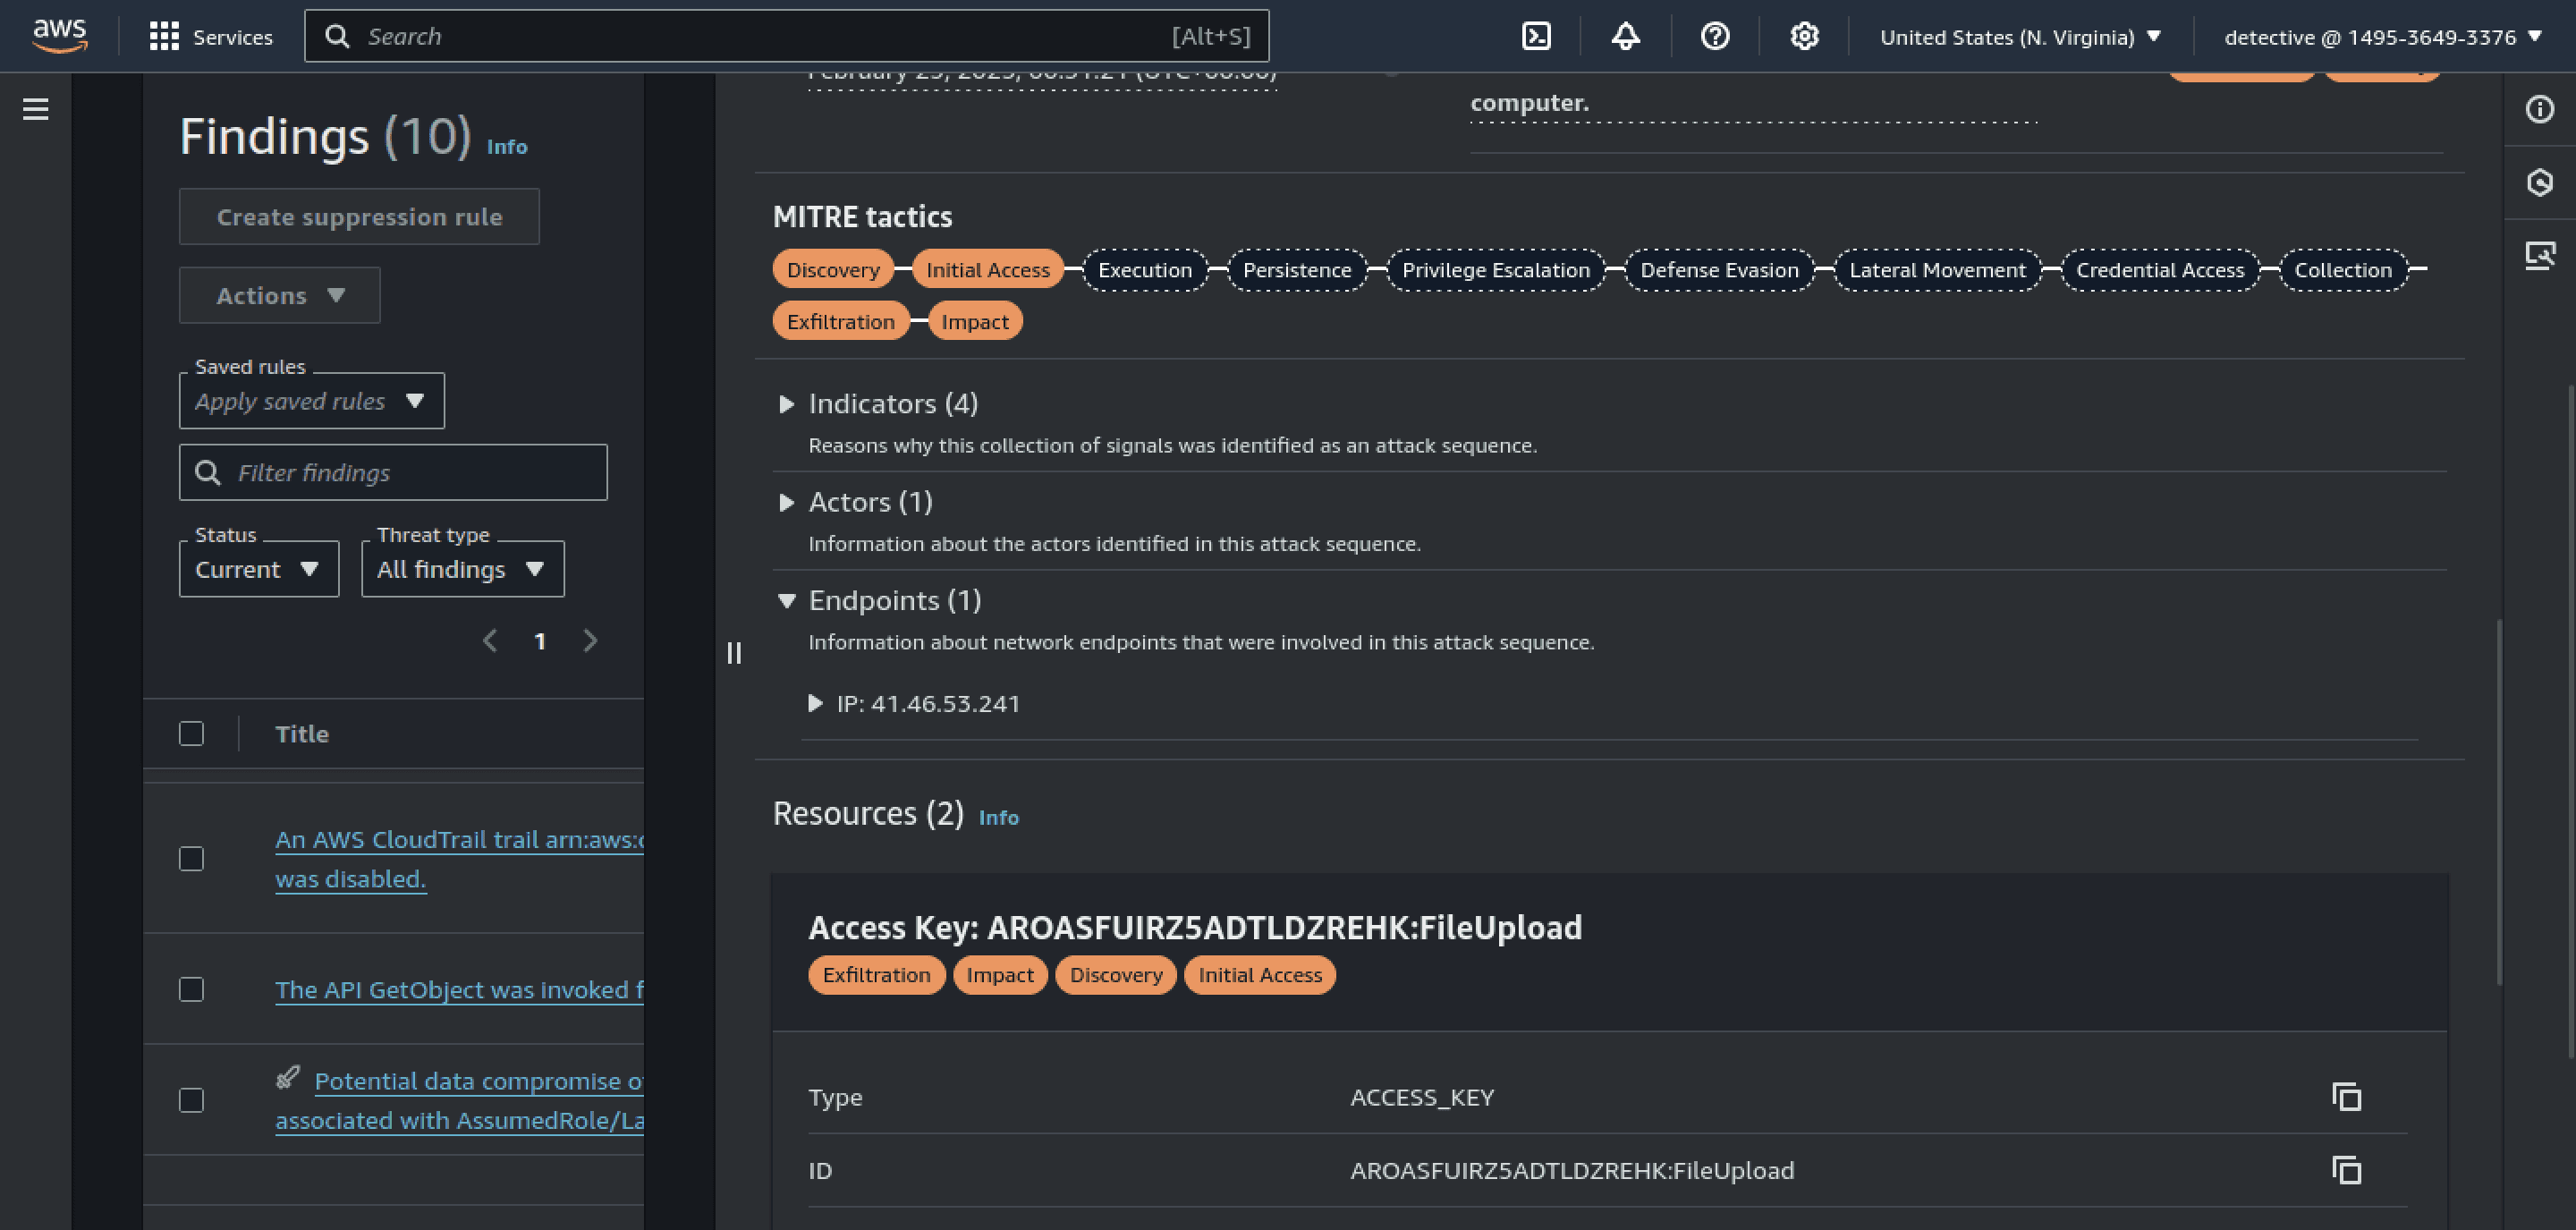The width and height of the screenshot is (2576, 1230).
Task: Click the Persistence MITRE tactic
Action: coord(1297,270)
